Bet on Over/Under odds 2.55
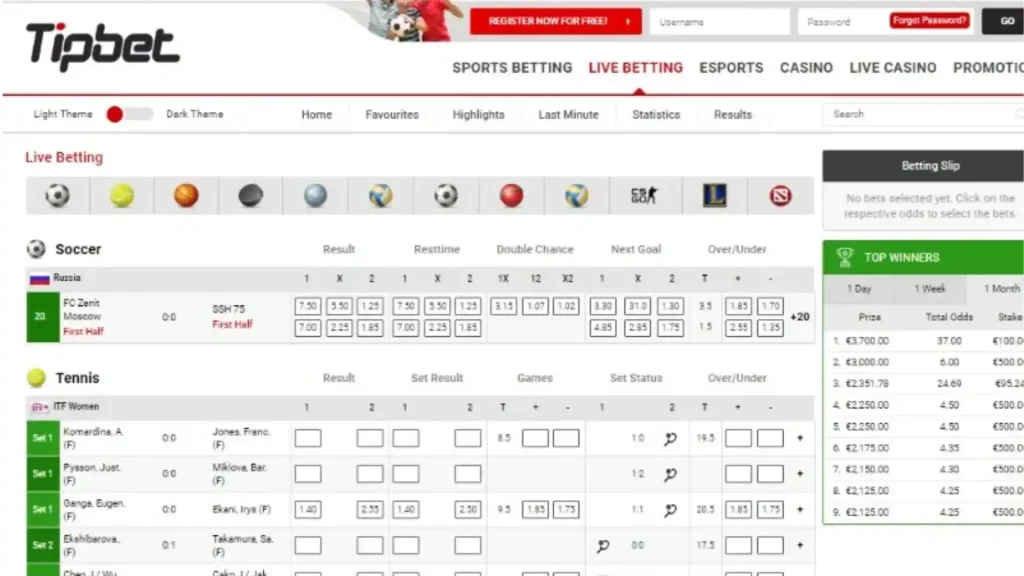The width and height of the screenshot is (1024, 576). [738, 327]
